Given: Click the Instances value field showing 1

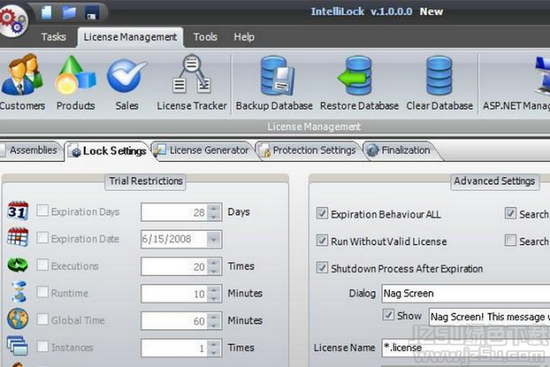Looking at the screenshot, I should (x=175, y=348).
